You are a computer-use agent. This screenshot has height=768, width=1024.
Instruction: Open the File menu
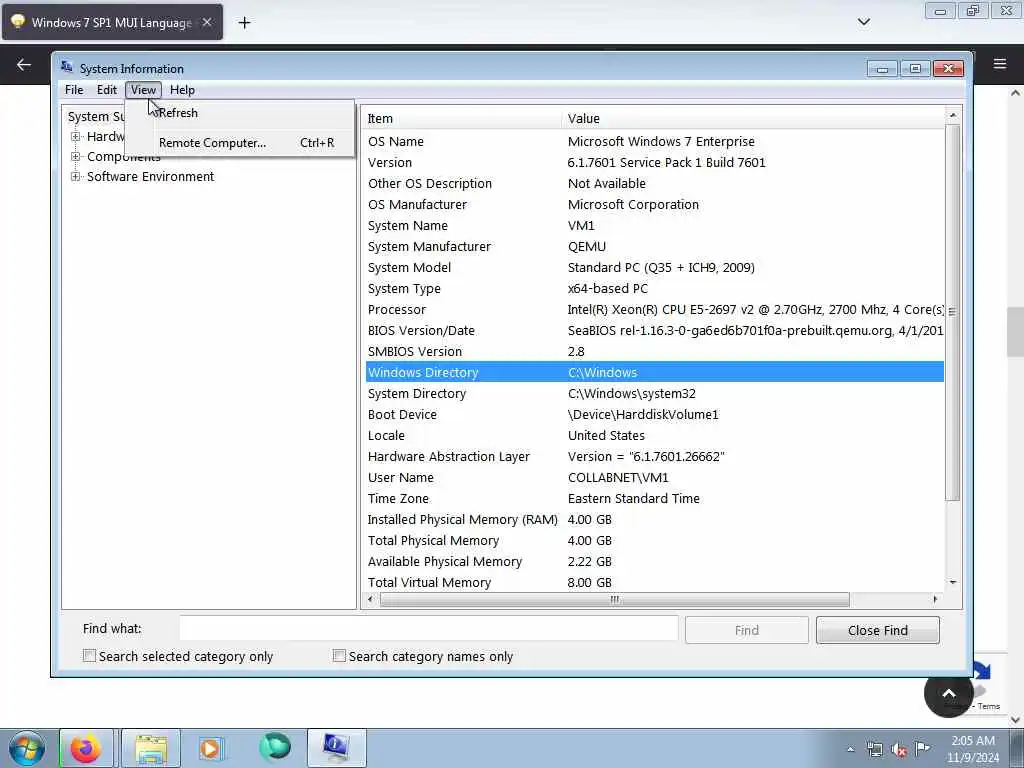click(x=74, y=90)
